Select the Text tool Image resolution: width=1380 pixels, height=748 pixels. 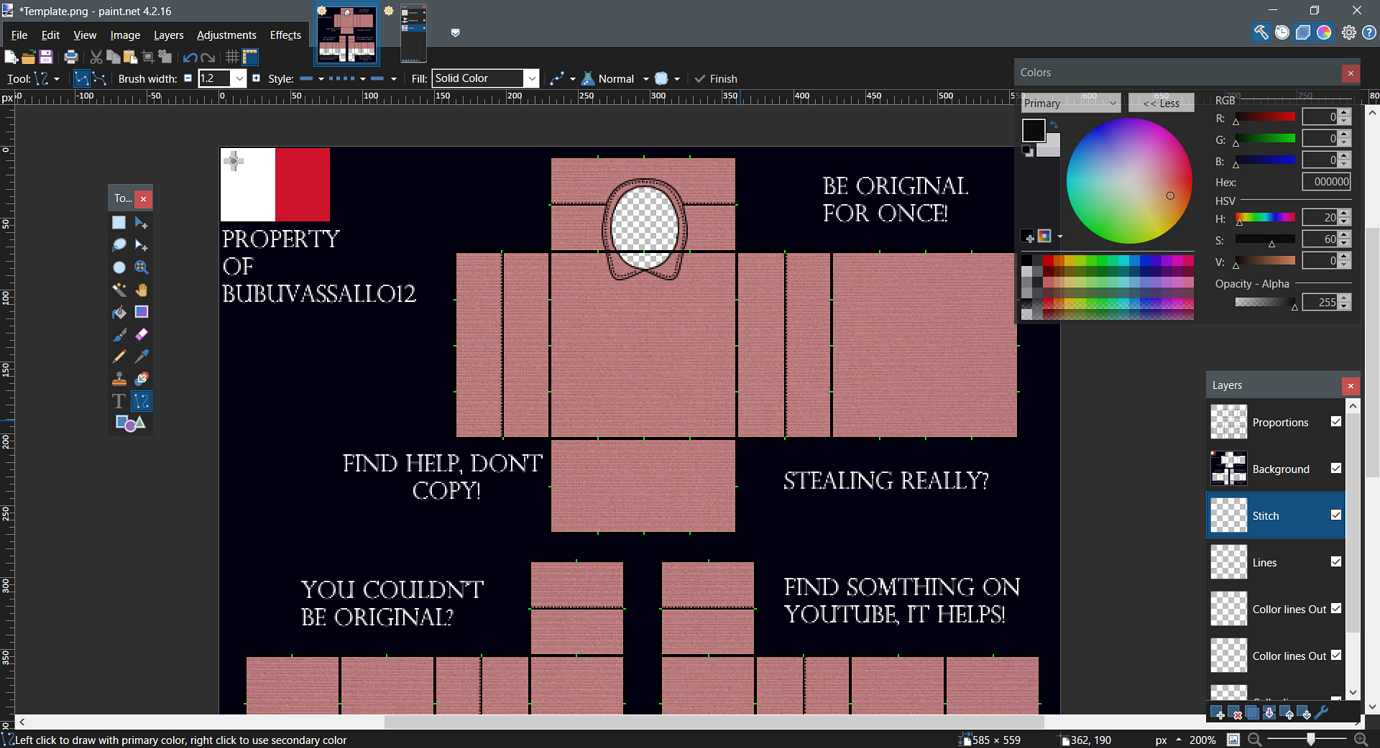118,400
